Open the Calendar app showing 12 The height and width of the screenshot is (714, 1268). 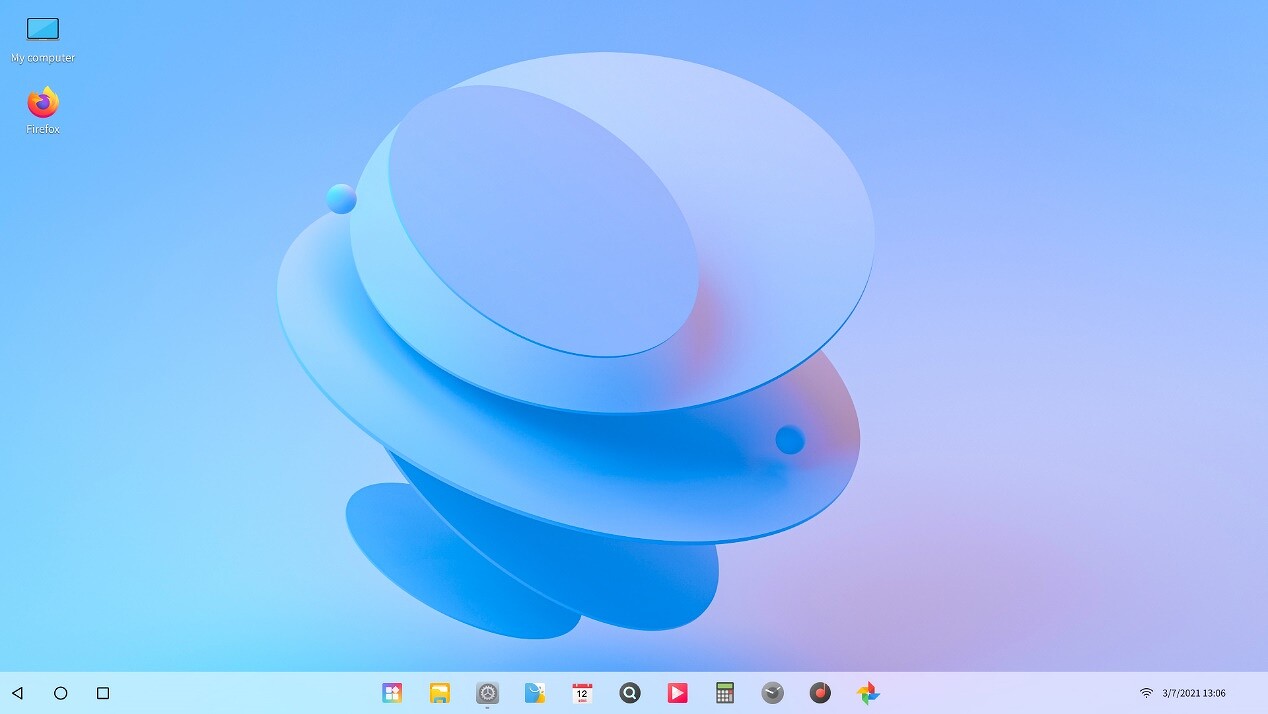[582, 693]
